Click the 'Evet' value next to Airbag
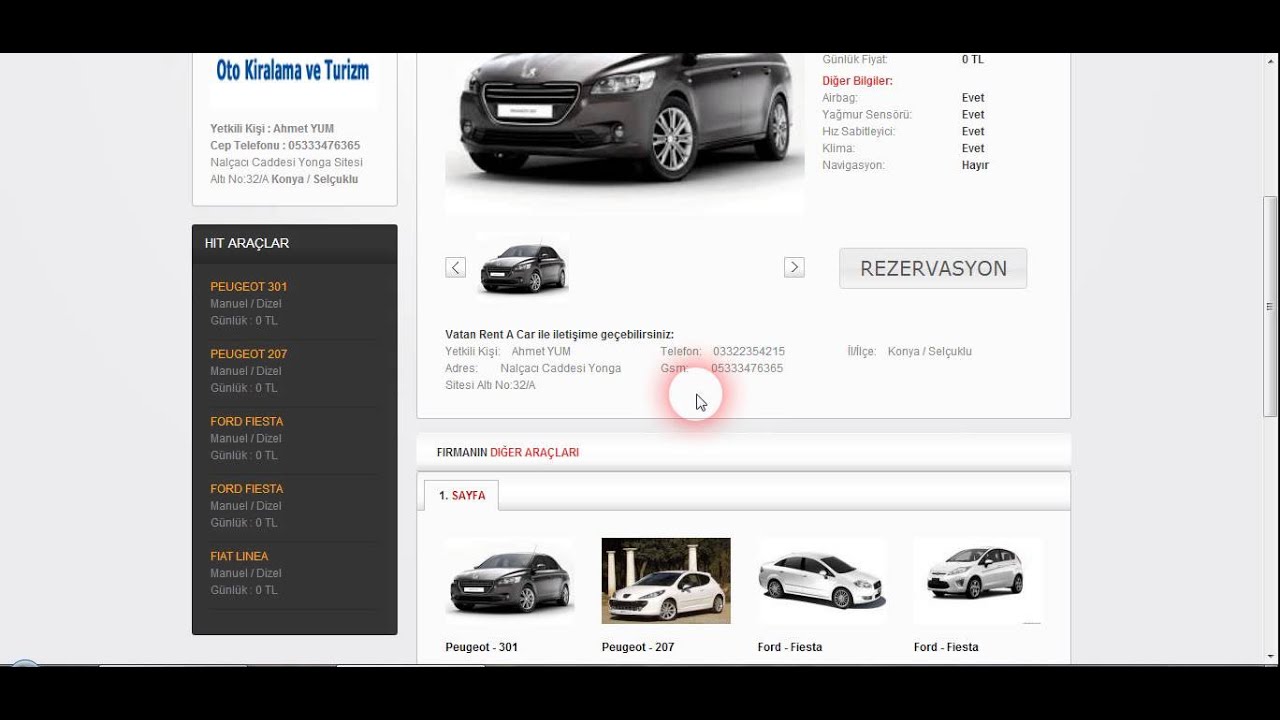1280x720 pixels. tap(973, 98)
